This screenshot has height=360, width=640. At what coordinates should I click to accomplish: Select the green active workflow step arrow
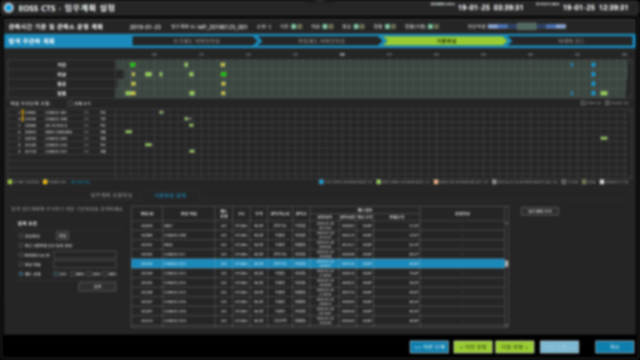(445, 41)
